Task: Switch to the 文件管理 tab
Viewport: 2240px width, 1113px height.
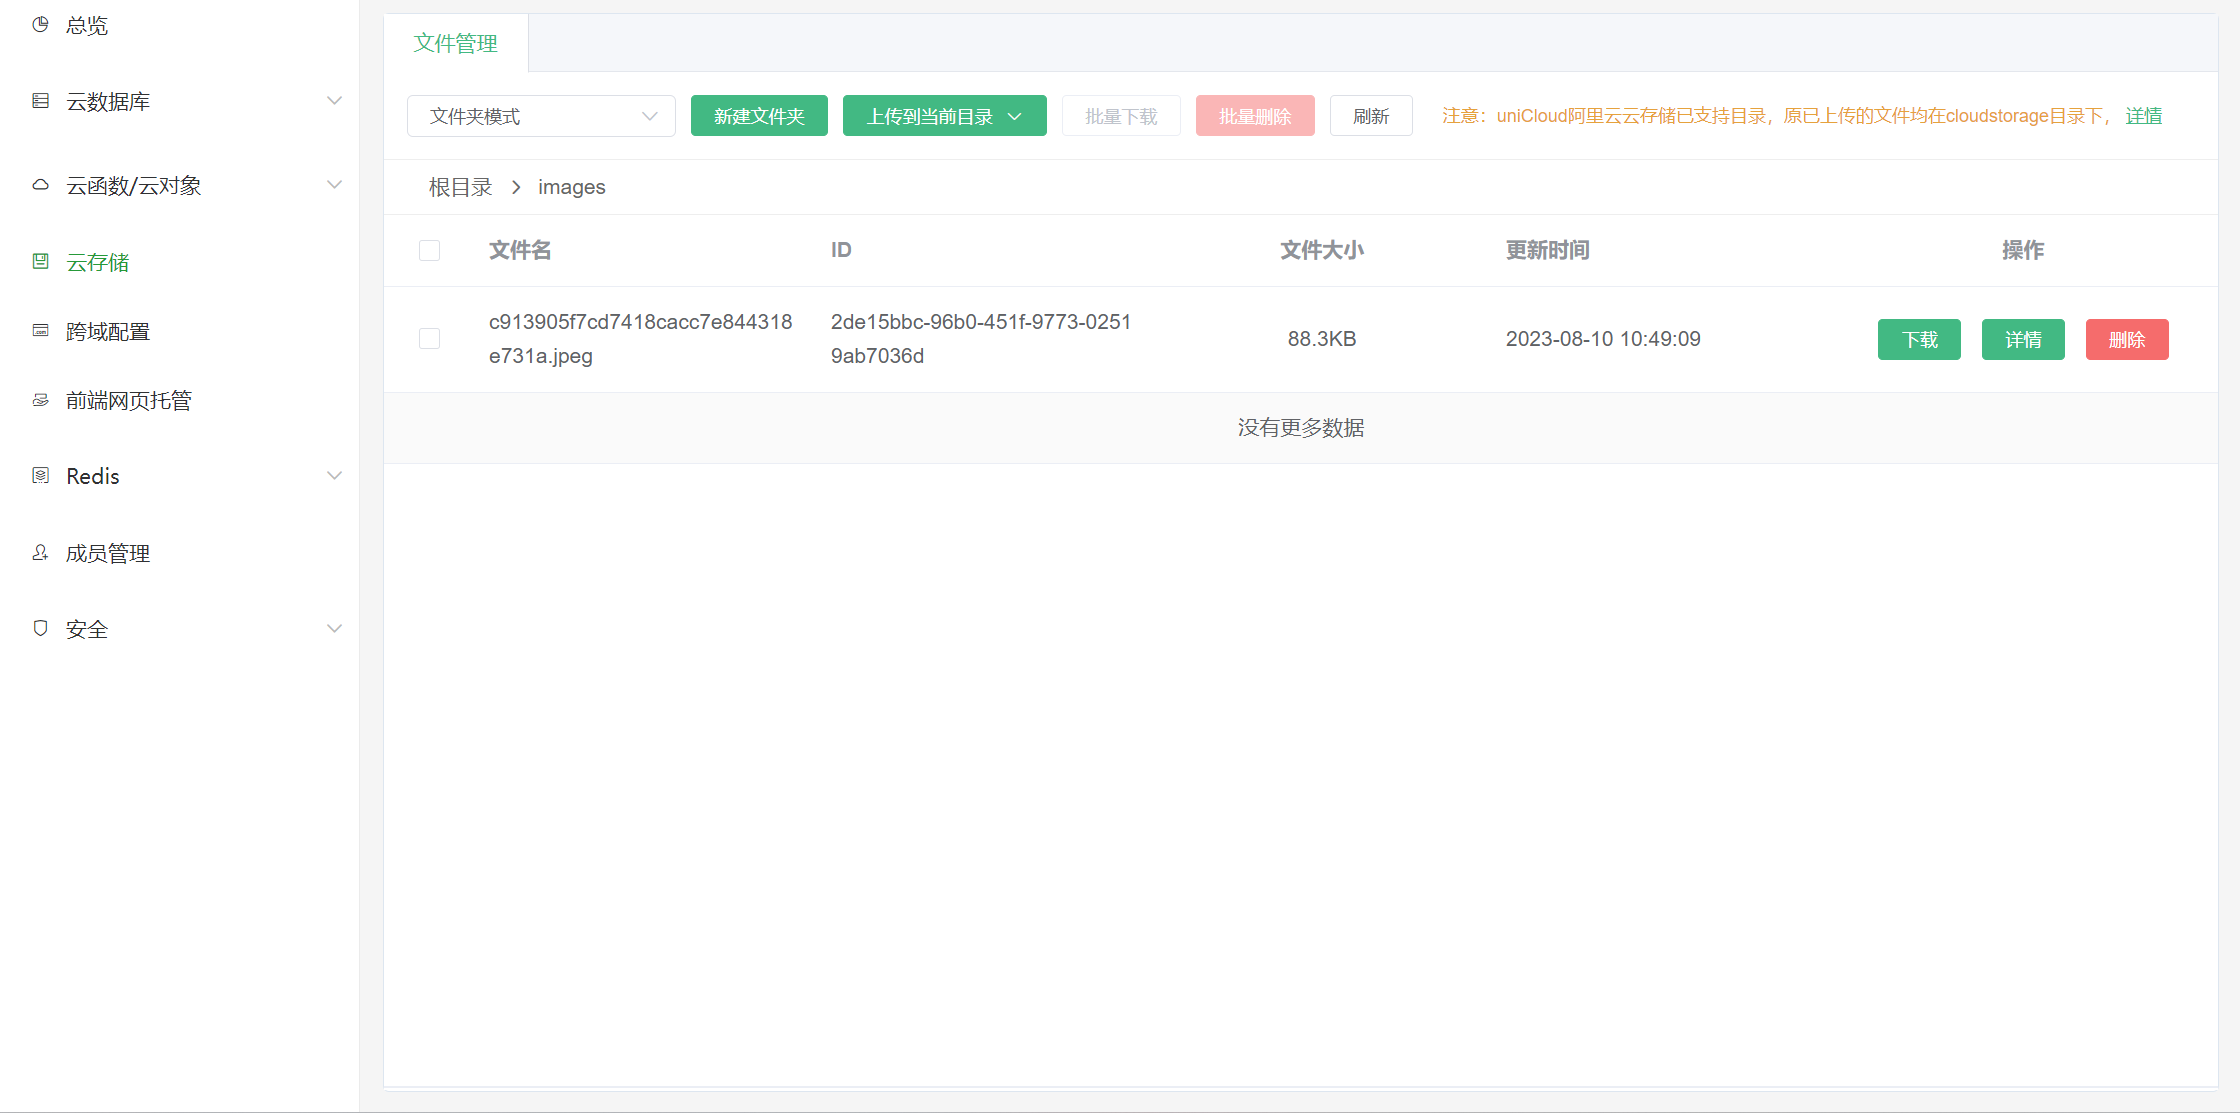Action: [x=456, y=43]
